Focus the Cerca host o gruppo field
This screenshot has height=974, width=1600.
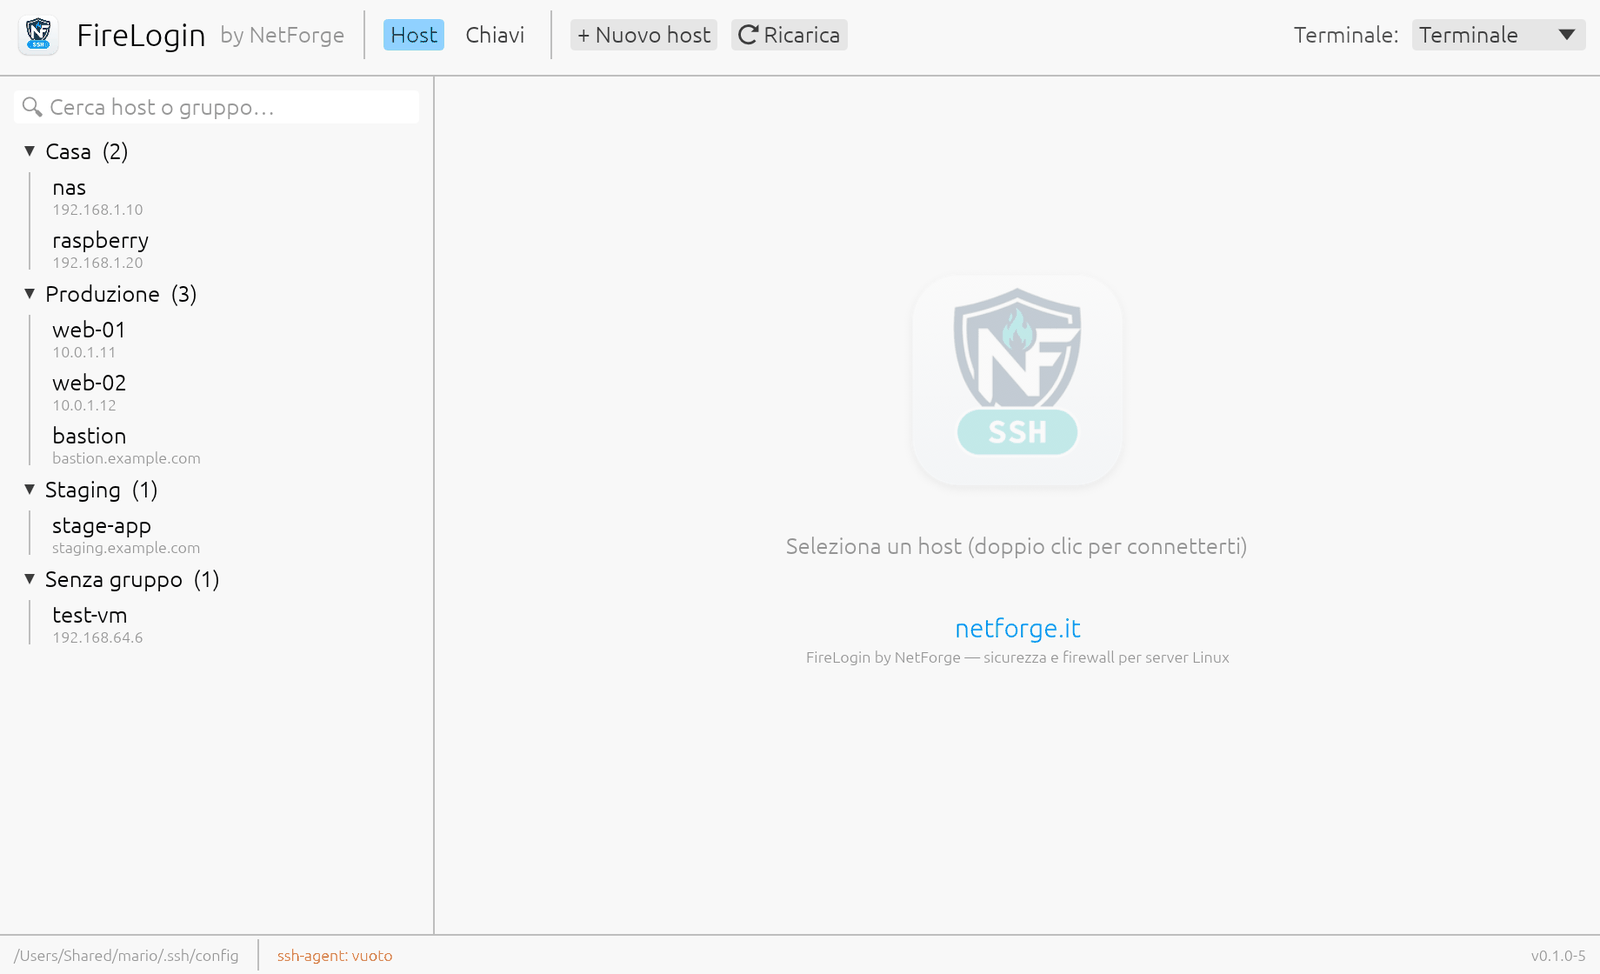click(x=217, y=107)
